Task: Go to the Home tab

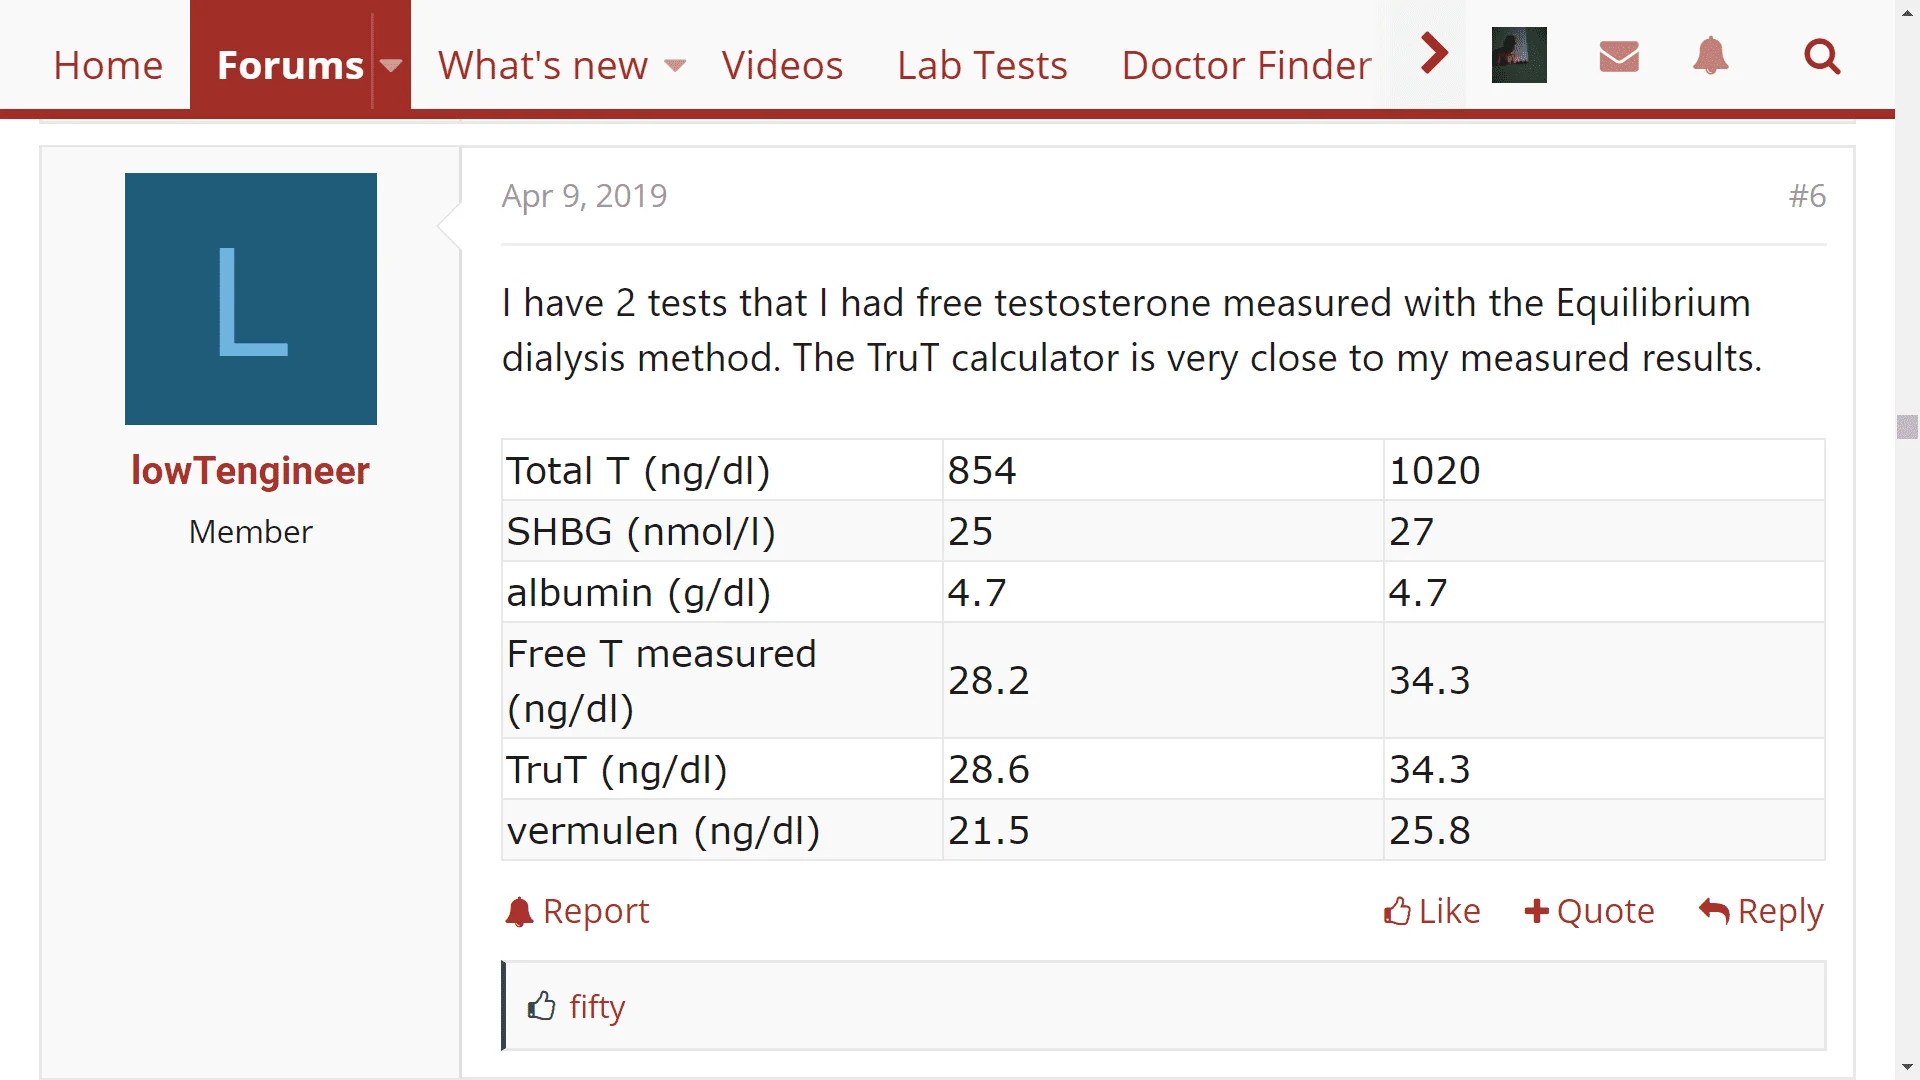Action: [x=108, y=66]
